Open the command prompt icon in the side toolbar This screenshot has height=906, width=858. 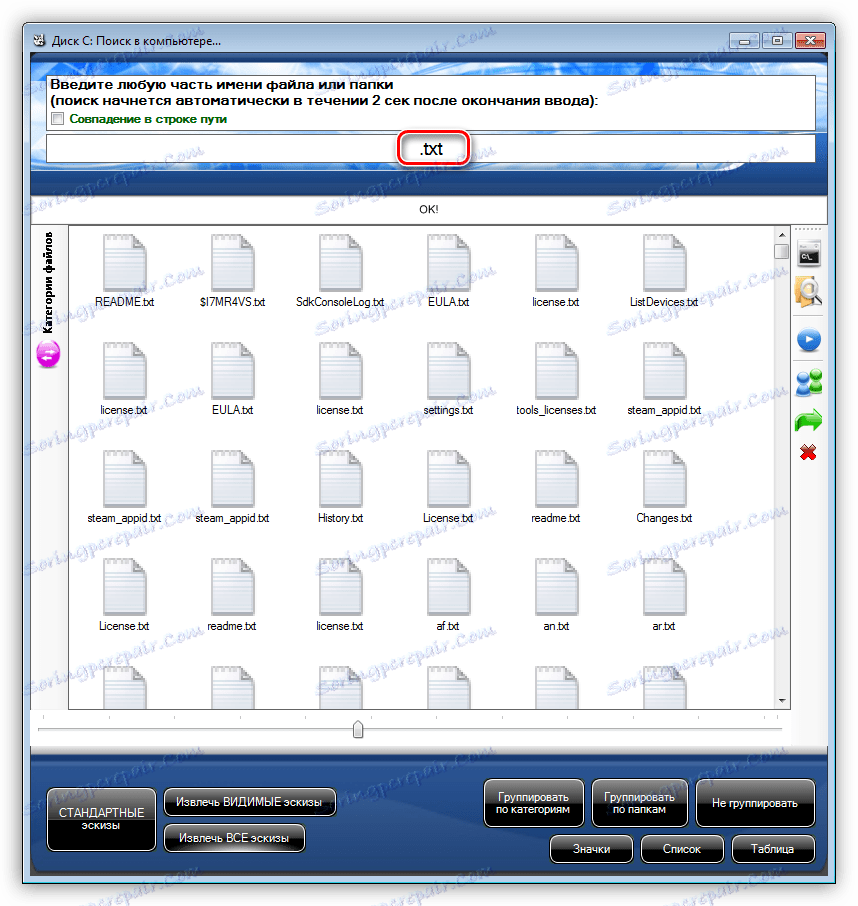(x=809, y=254)
